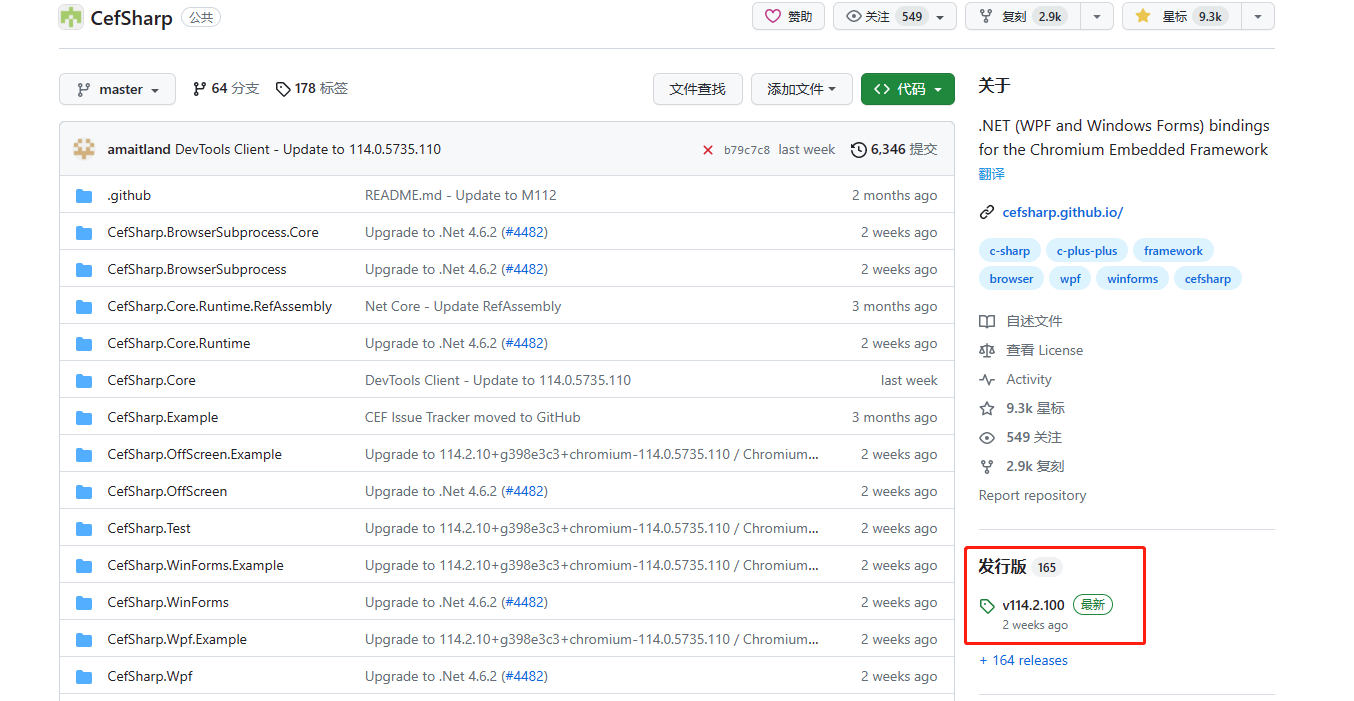Click the fork icon beside 2.9k 复刻 in sidebar

pos(987,467)
